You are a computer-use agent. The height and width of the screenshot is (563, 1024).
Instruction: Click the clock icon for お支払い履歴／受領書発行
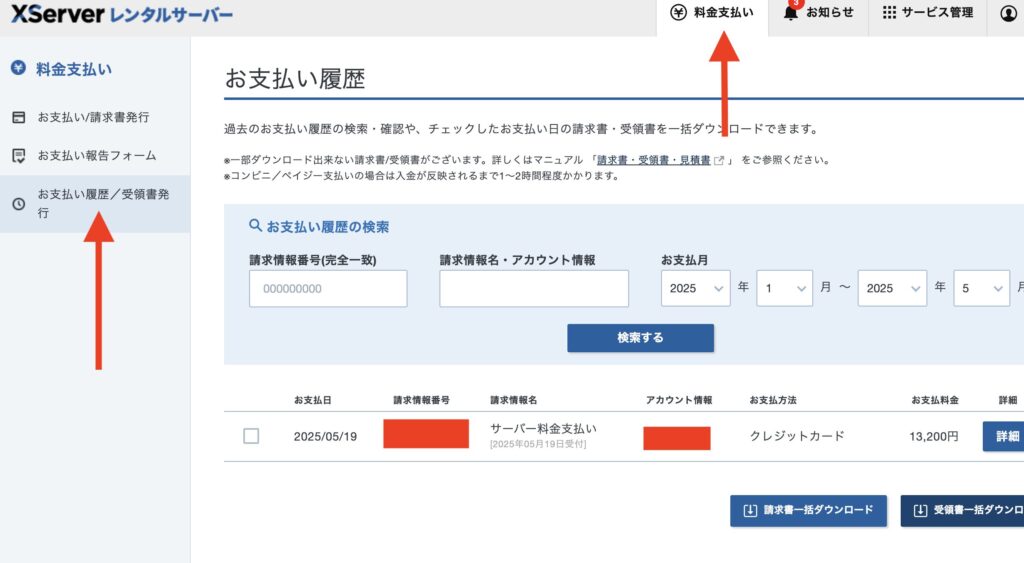coord(19,204)
